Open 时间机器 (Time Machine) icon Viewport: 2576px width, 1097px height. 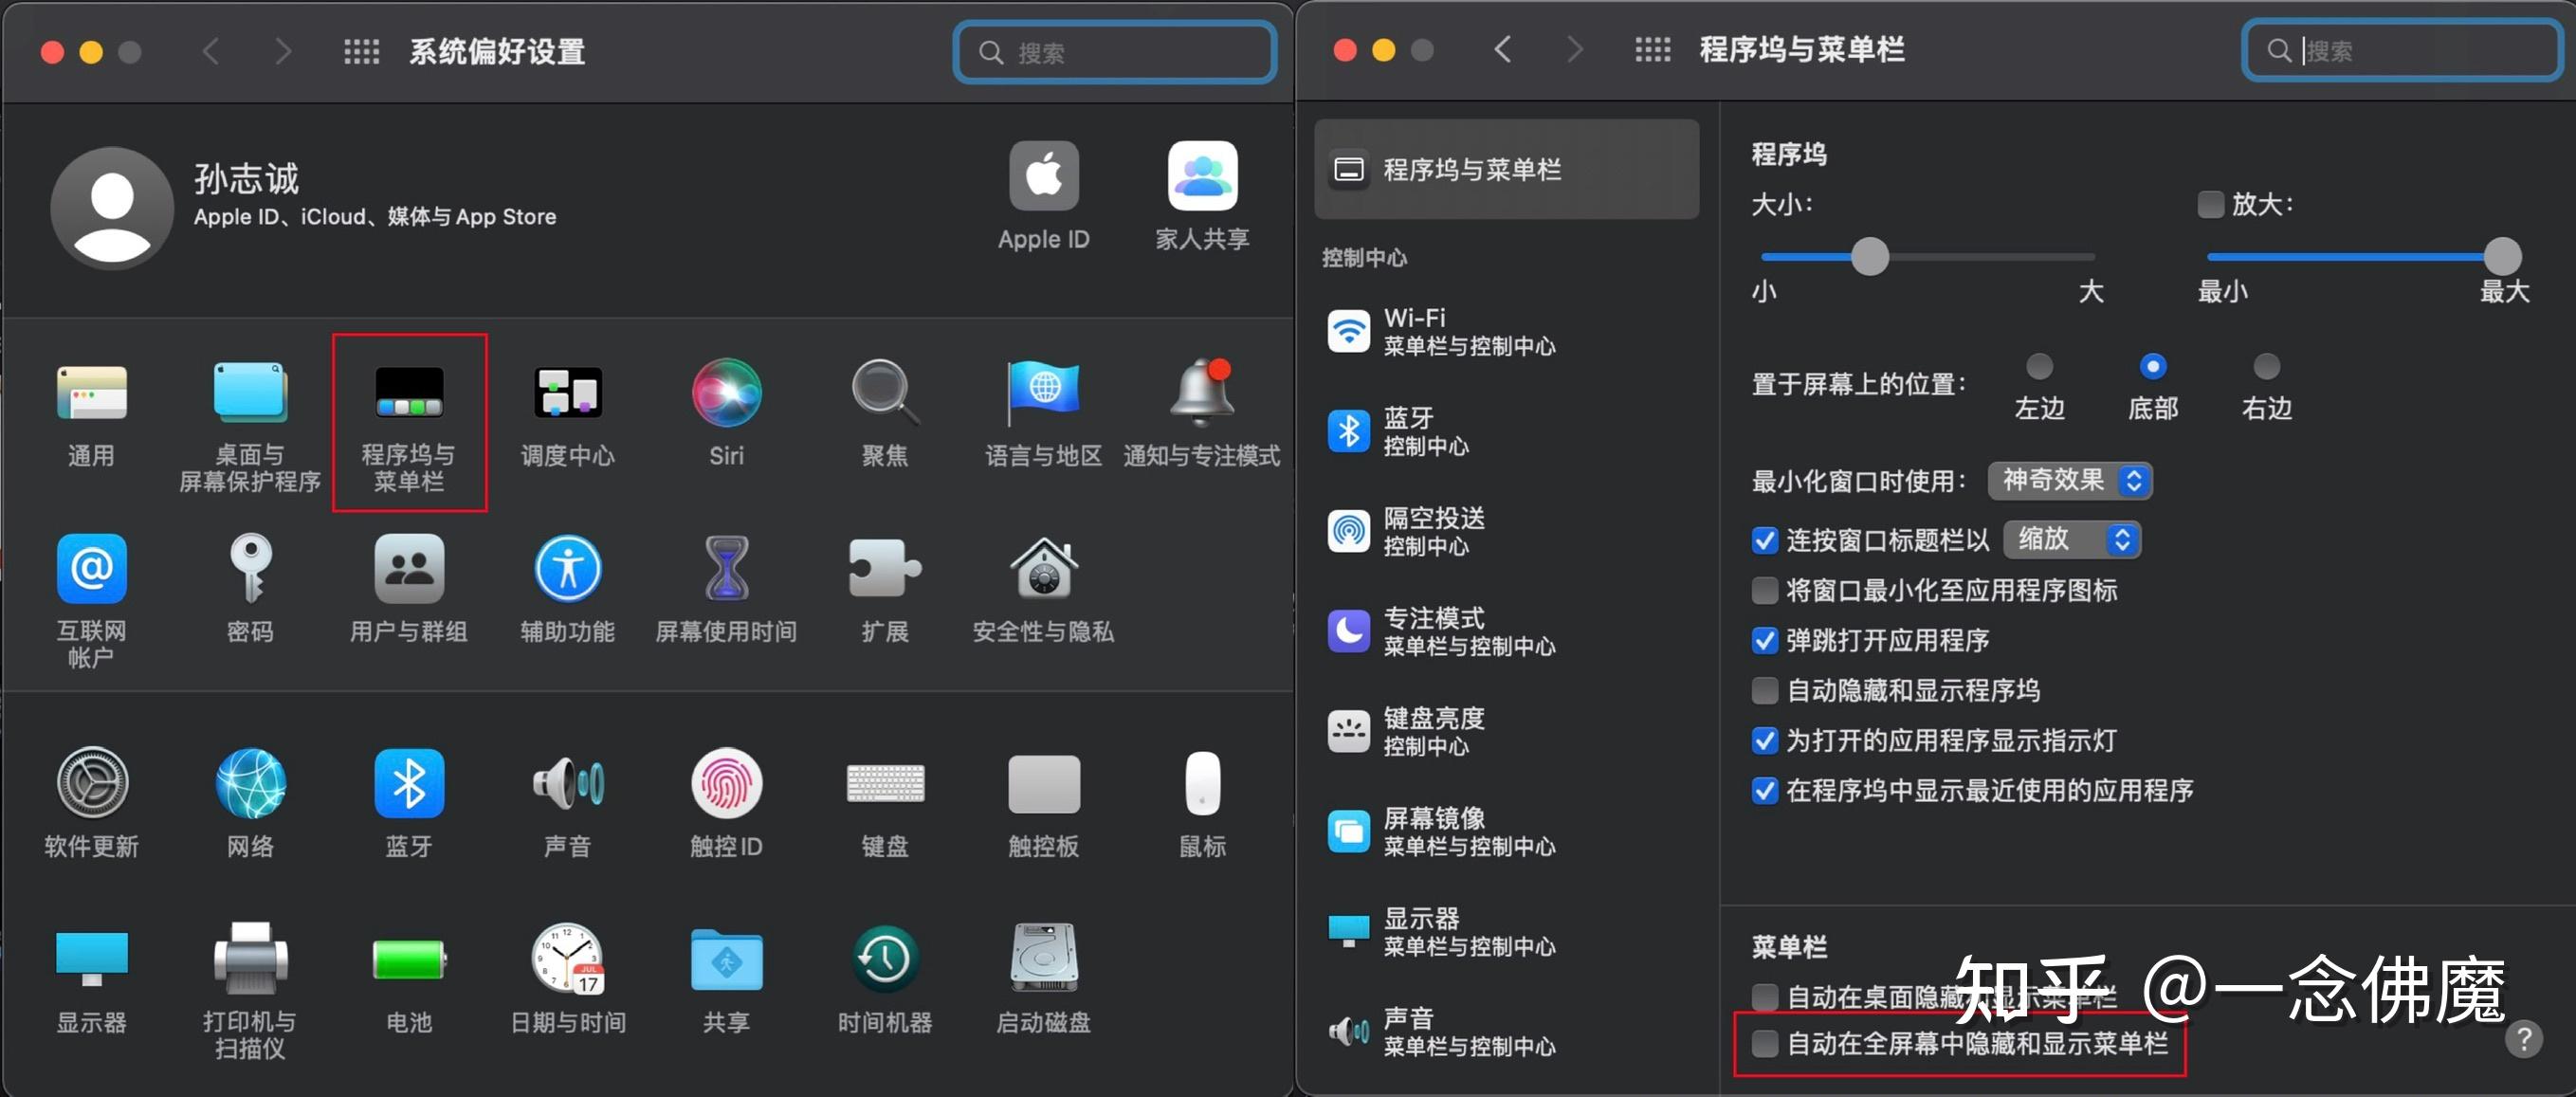coord(885,960)
